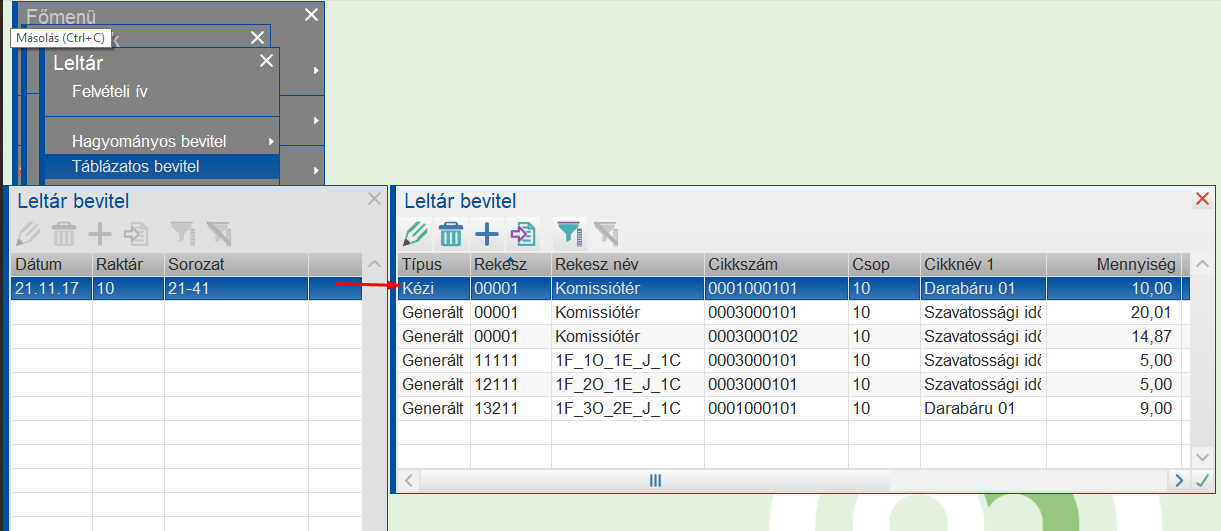The image size is (1221, 531).
Task: Click the Rekesz cell 13211
Action: 511,408
